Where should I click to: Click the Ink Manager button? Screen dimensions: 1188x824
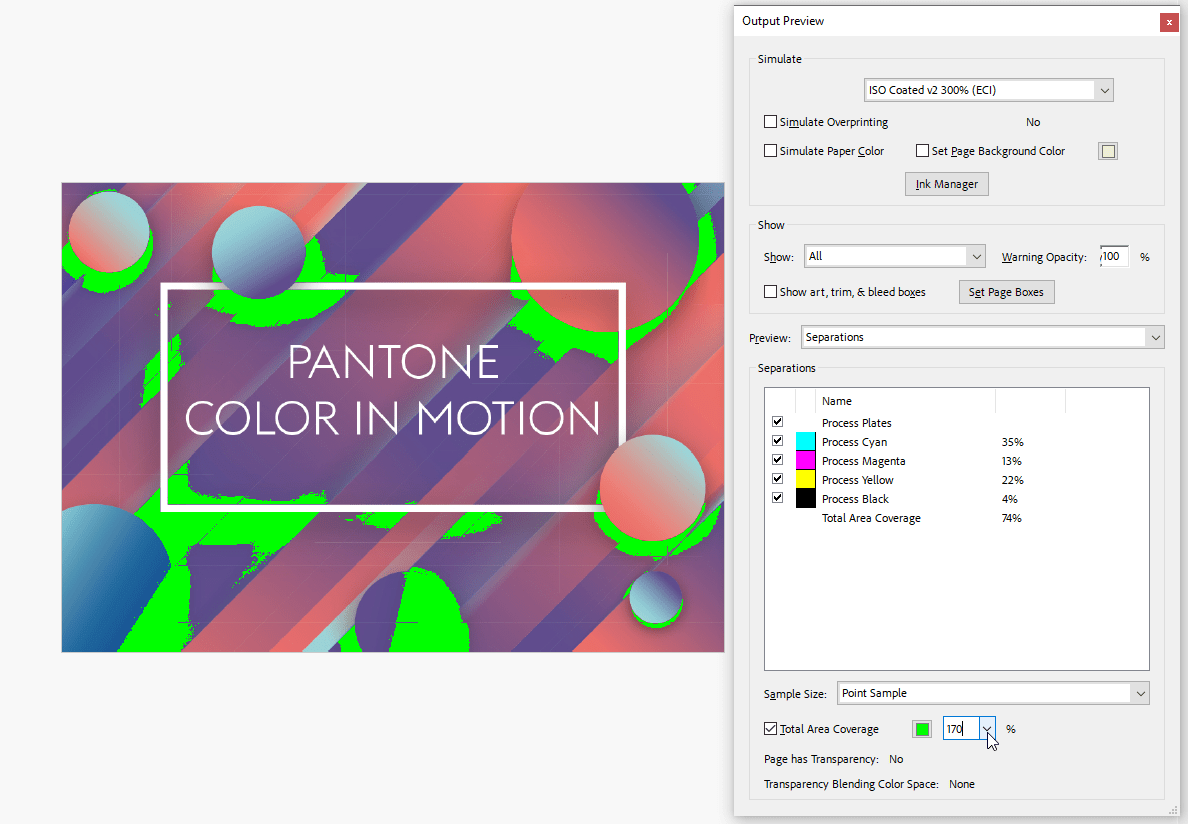click(946, 184)
